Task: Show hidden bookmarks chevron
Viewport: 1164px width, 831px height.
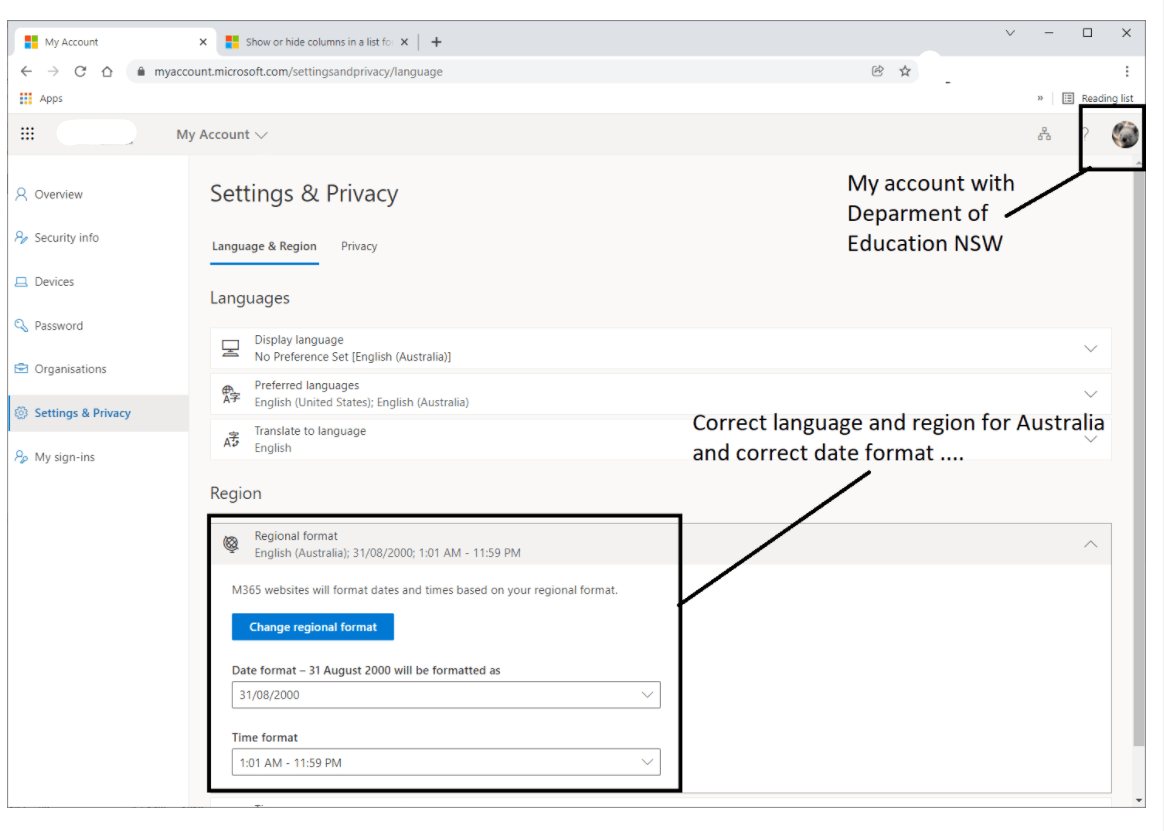Action: pos(1040,98)
